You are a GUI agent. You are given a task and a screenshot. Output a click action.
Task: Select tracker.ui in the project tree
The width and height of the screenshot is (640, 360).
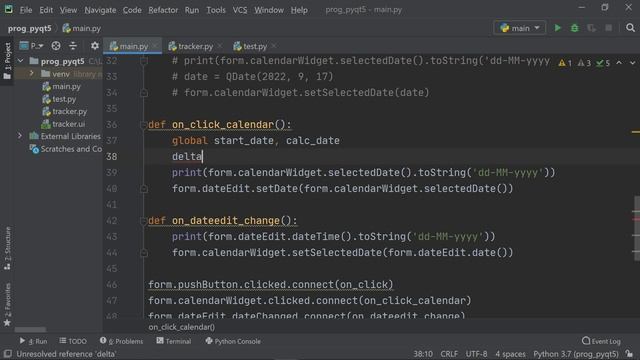pyautogui.click(x=63, y=124)
